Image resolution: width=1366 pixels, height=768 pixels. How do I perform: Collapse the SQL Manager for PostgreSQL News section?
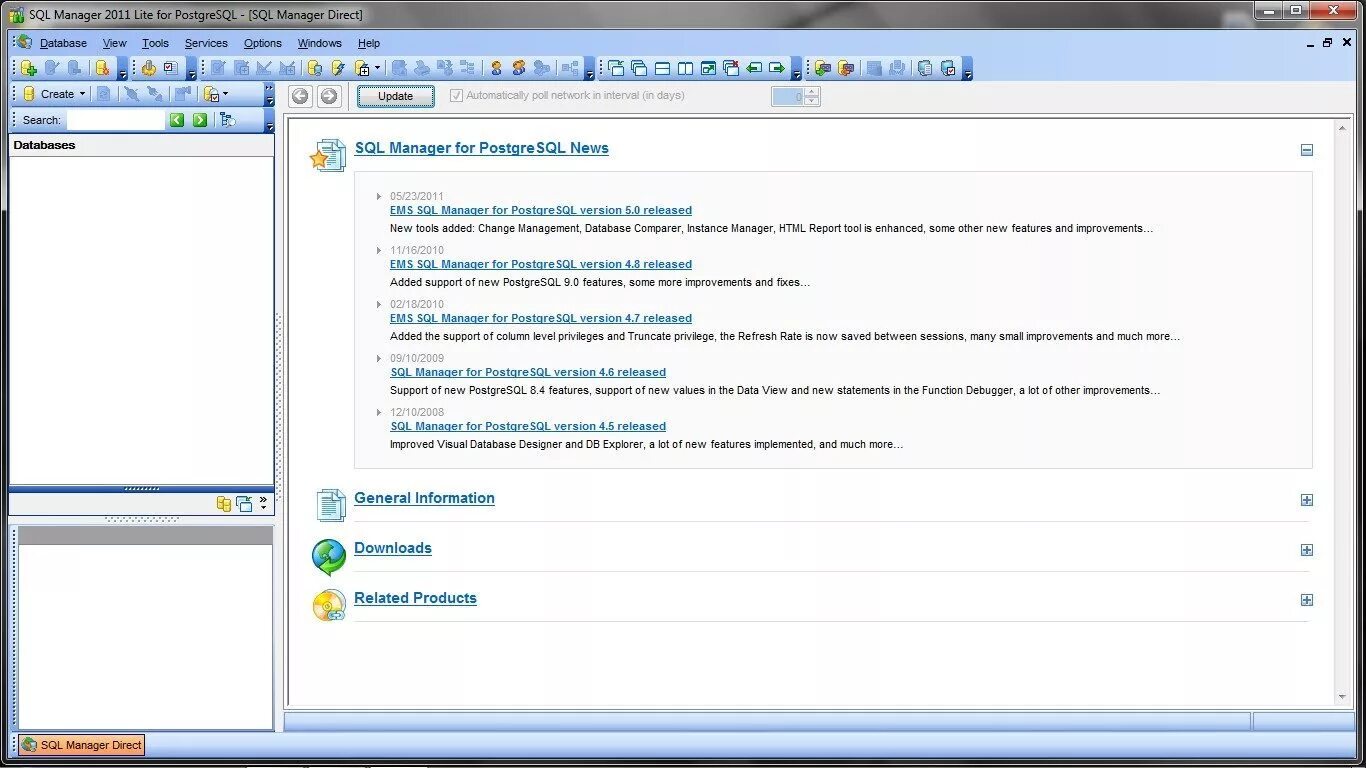[x=1306, y=150]
